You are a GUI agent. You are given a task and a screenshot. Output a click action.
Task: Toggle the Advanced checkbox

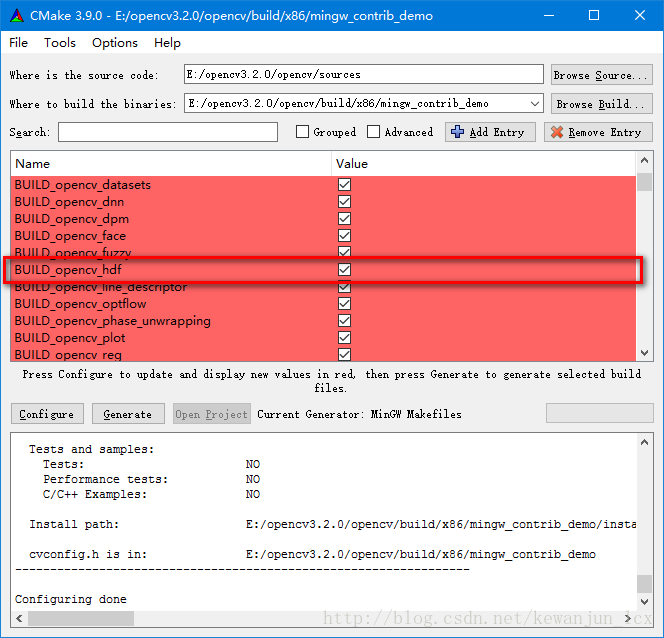[x=374, y=132]
